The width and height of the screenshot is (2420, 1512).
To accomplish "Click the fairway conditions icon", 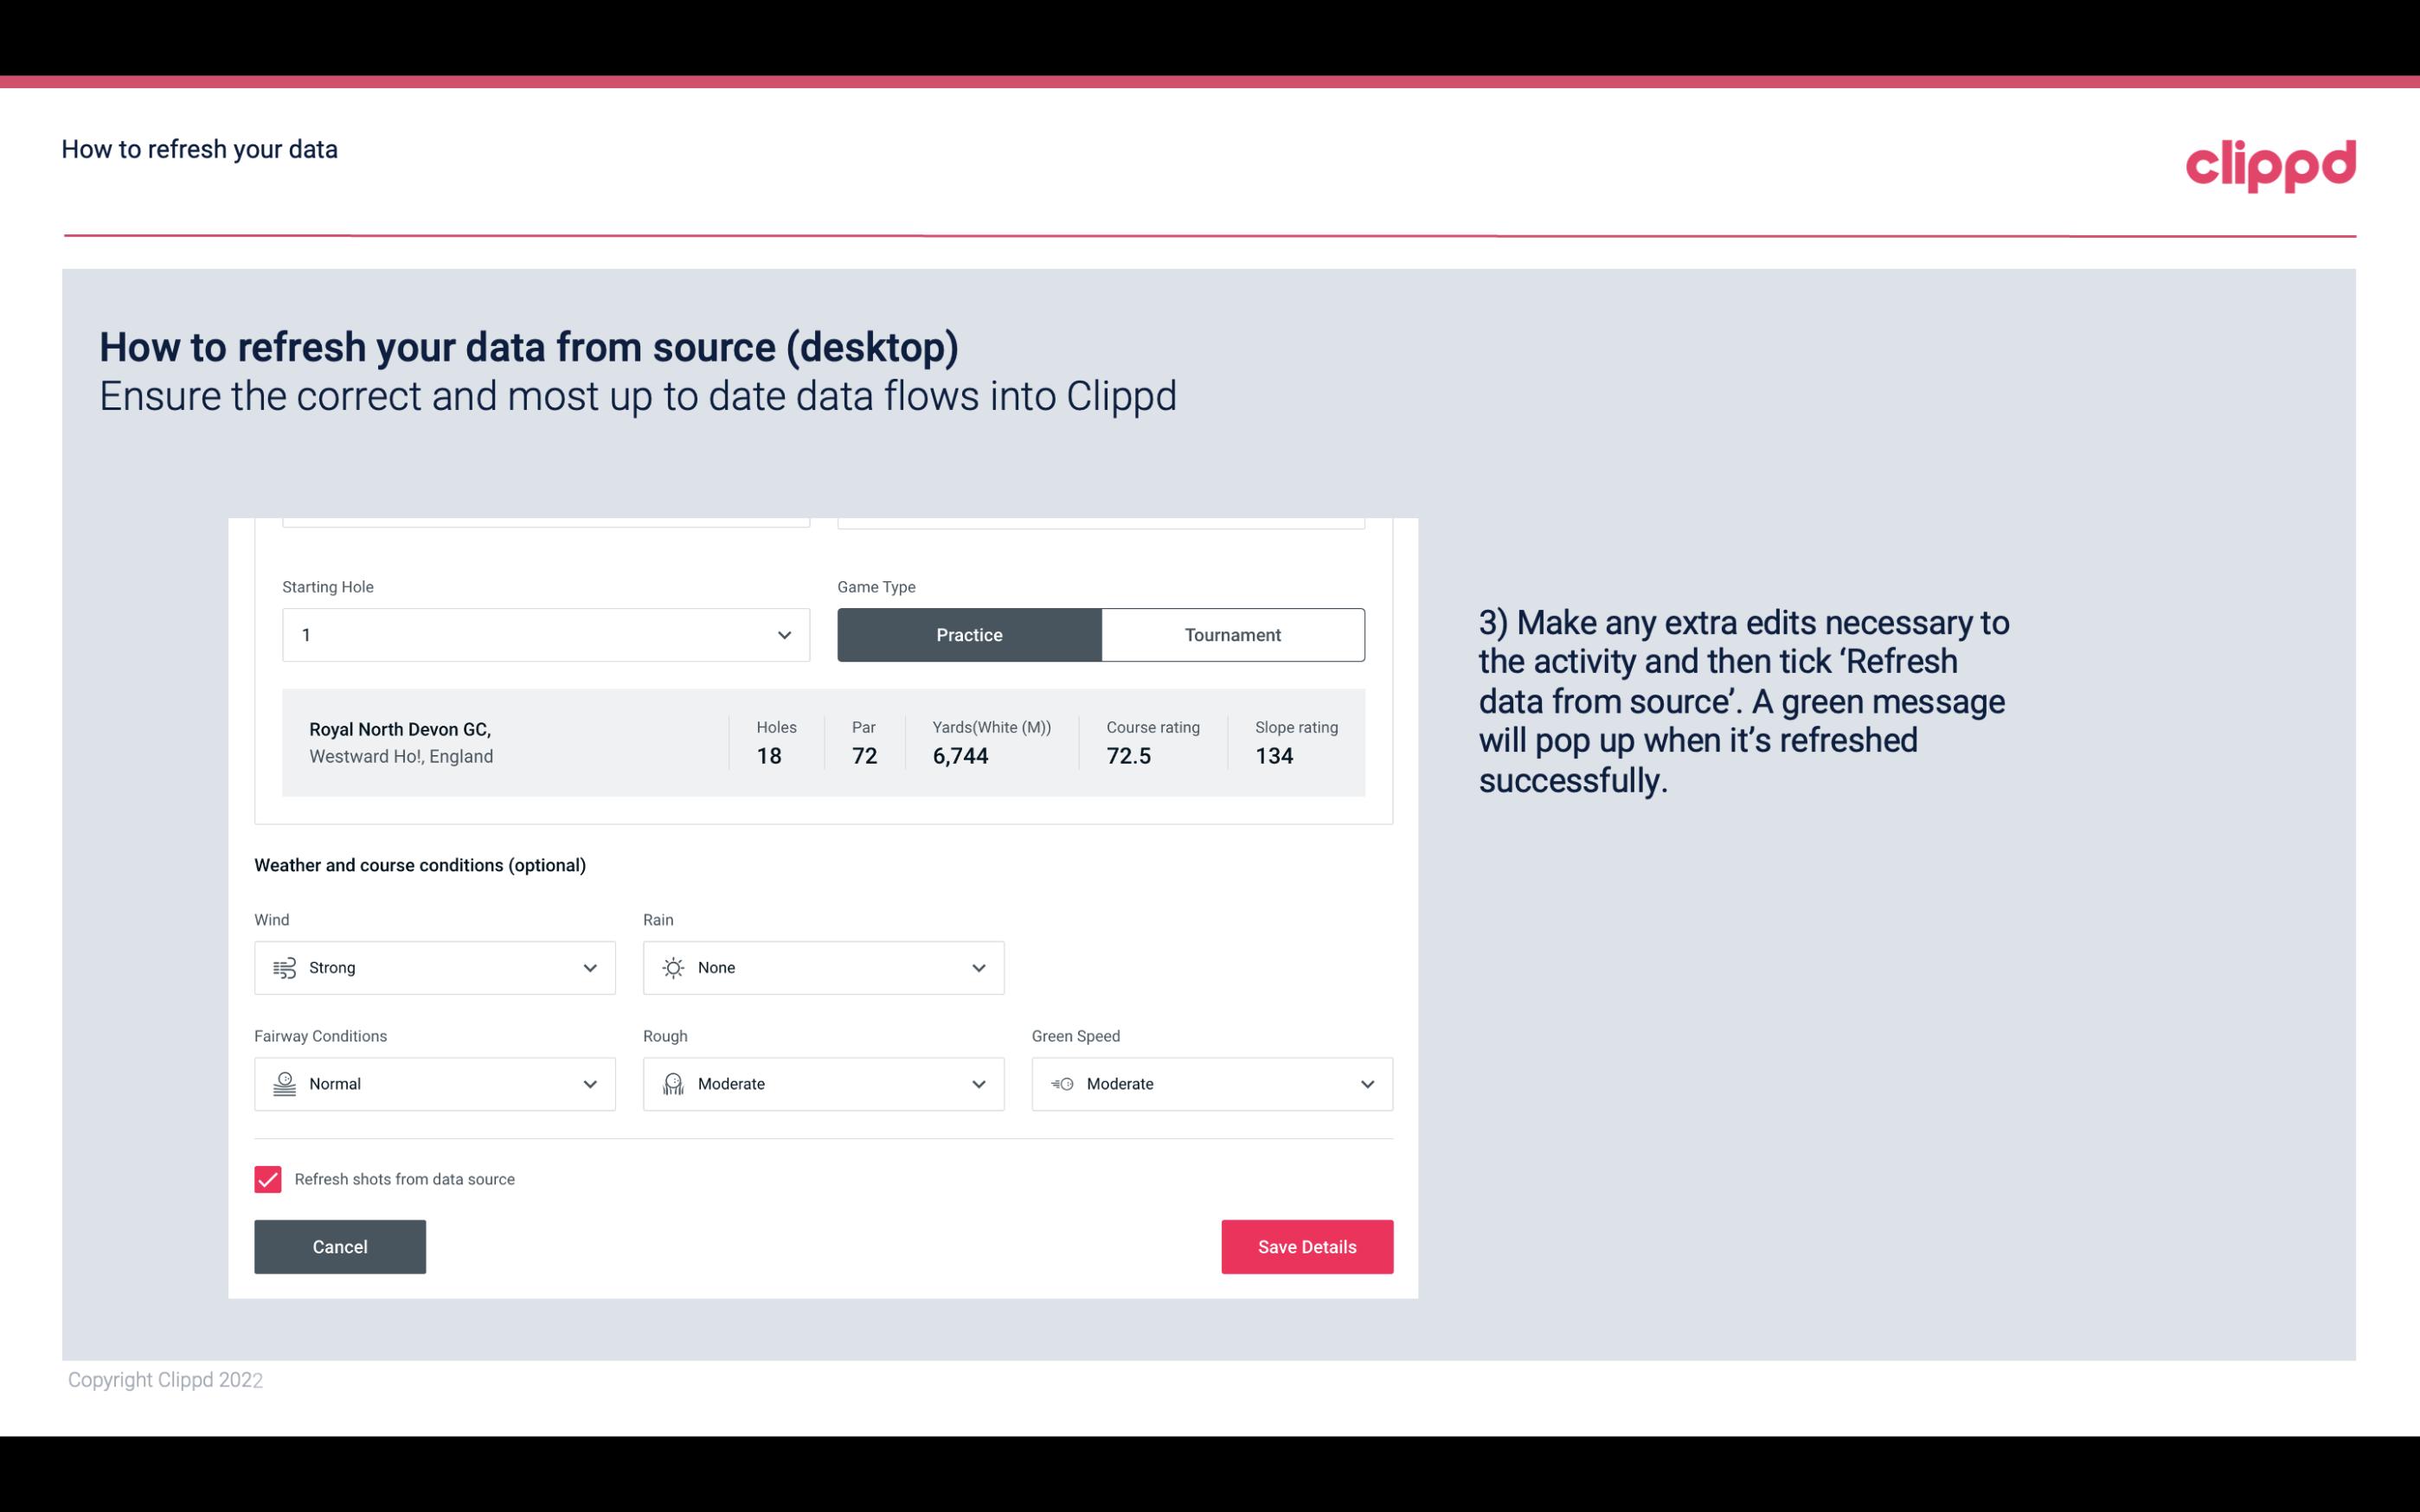I will (x=284, y=1082).
